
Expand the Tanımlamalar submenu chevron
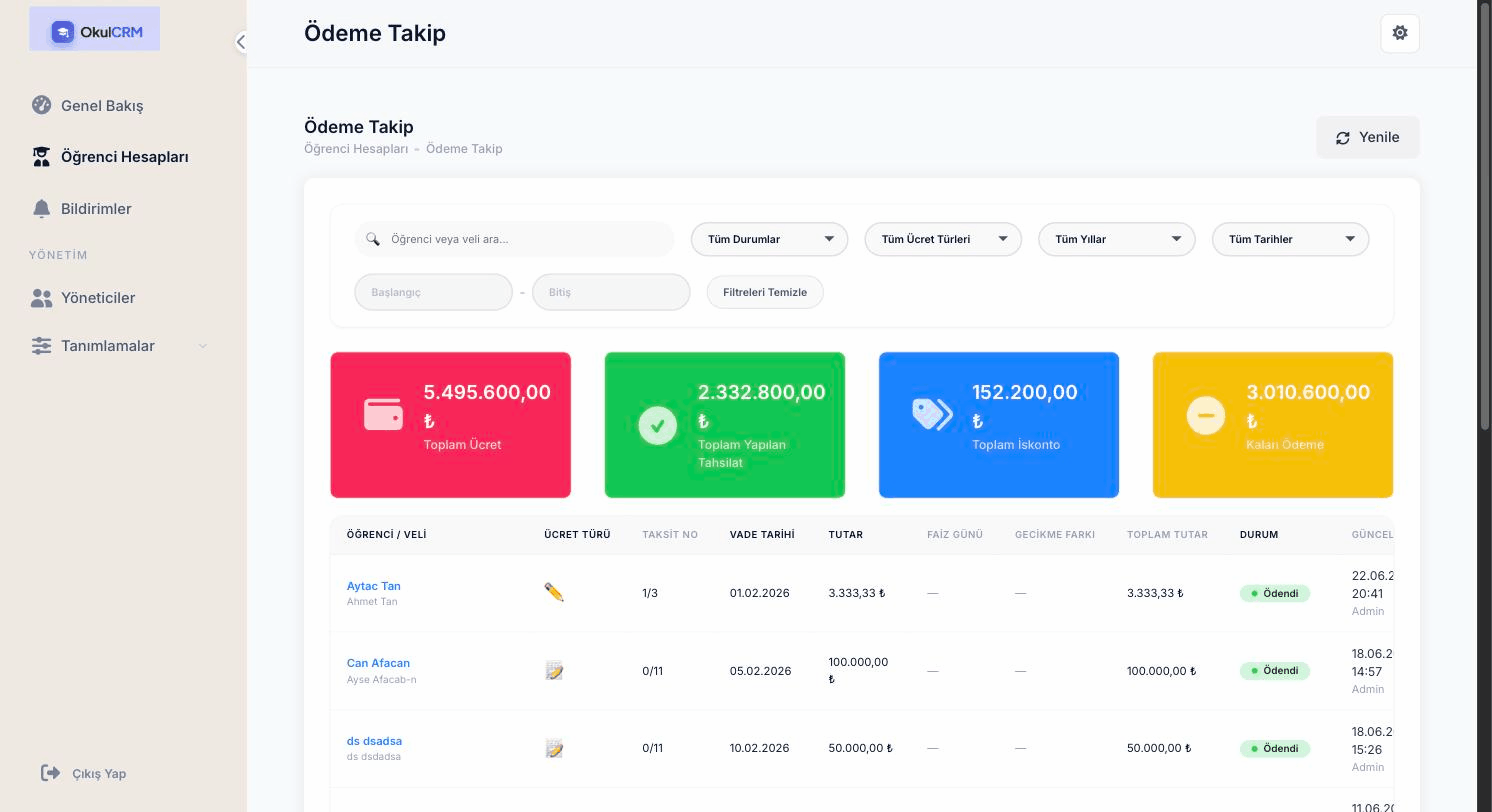pyautogui.click(x=203, y=346)
